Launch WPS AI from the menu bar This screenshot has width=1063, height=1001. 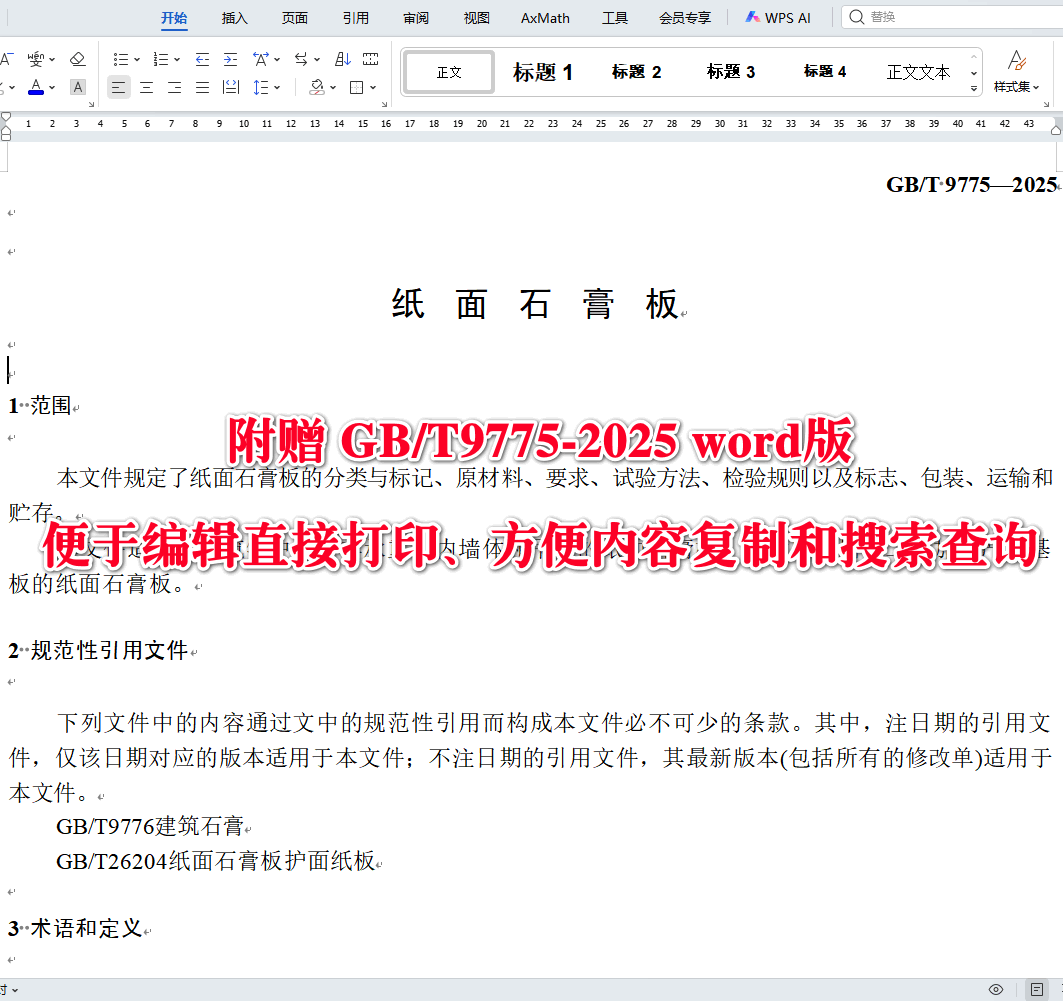(x=778, y=17)
